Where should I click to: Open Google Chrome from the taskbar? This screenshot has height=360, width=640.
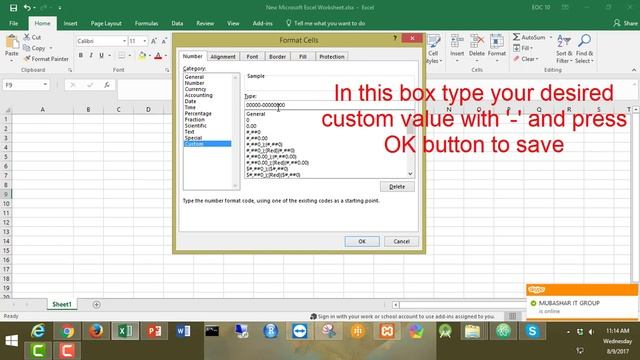[67, 331]
